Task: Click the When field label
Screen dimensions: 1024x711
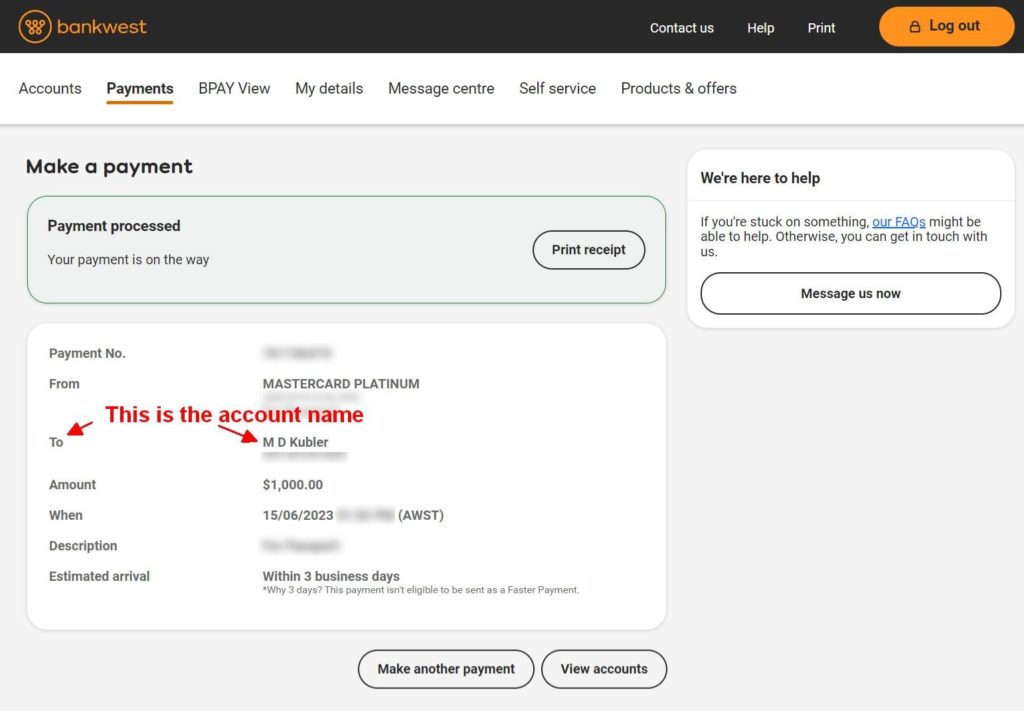Action: 66,515
